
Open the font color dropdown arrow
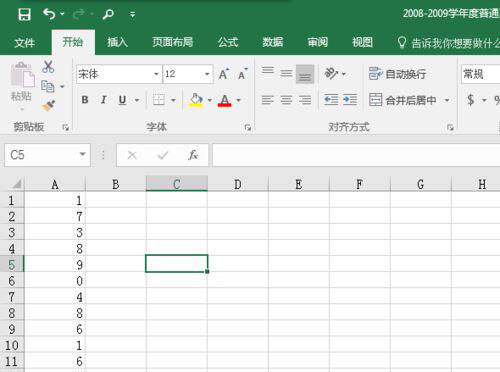tap(238, 100)
